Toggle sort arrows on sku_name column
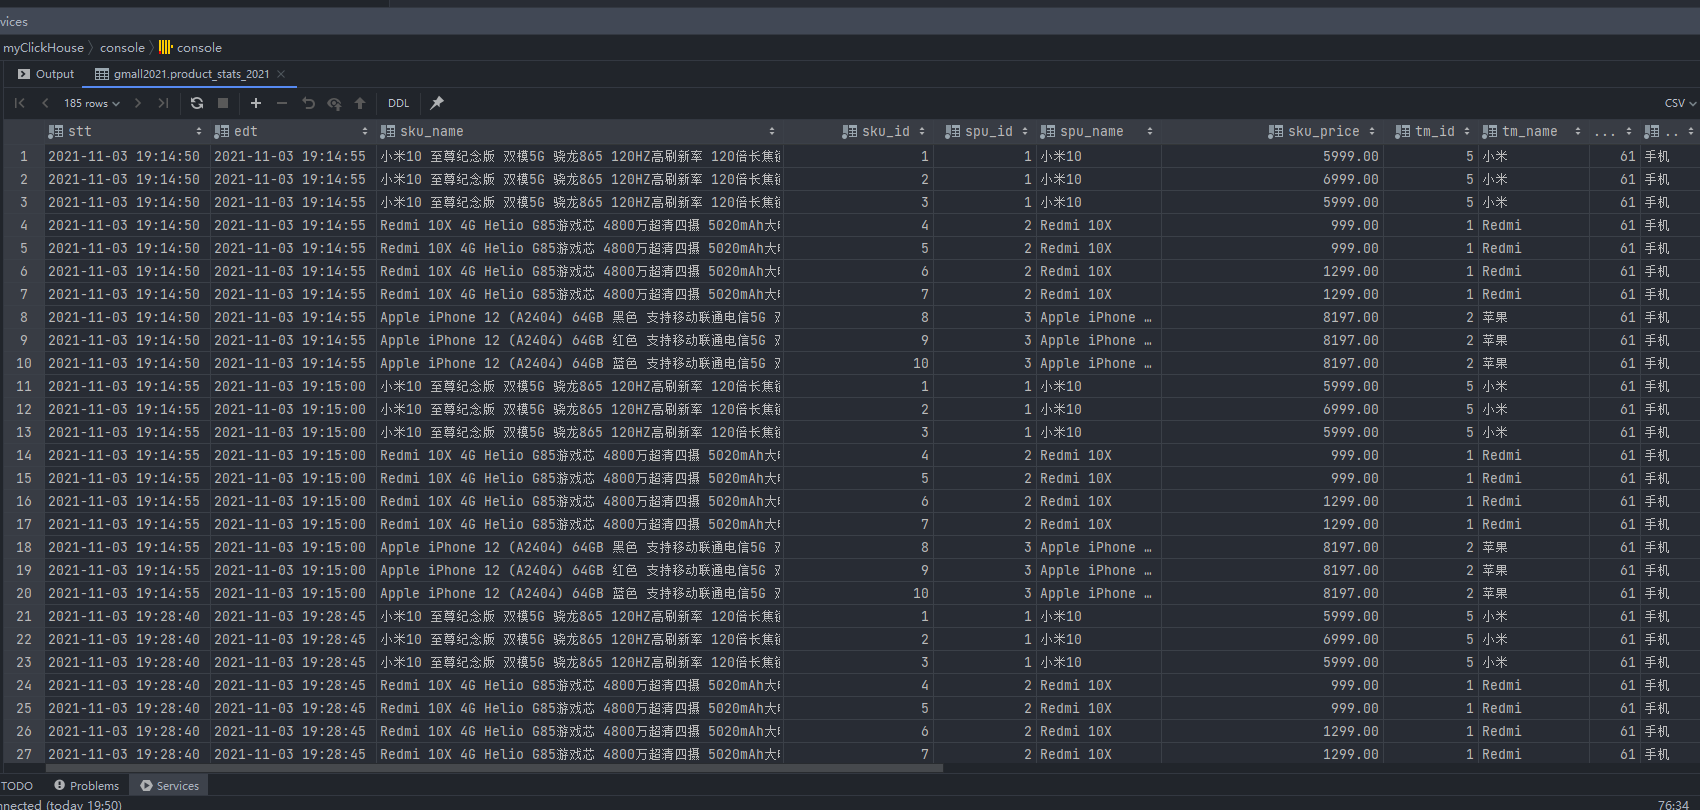 click(772, 131)
